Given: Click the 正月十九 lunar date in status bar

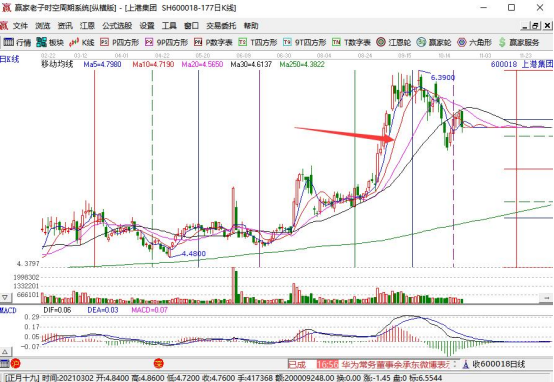Looking at the screenshot, I should pyautogui.click(x=22, y=378).
